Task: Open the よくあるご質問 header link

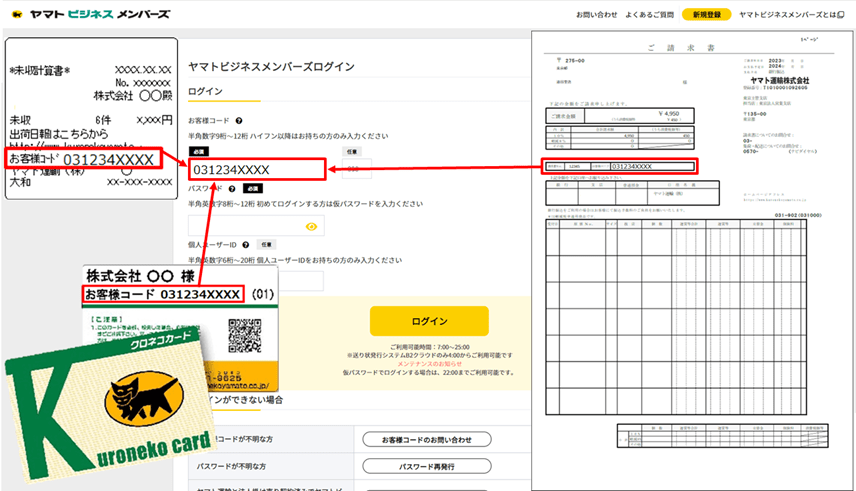Action: (650, 15)
